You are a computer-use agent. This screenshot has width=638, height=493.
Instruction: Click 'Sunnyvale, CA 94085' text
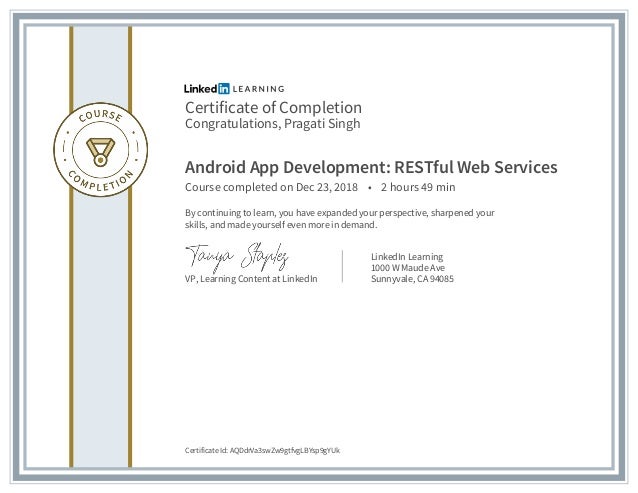point(412,279)
